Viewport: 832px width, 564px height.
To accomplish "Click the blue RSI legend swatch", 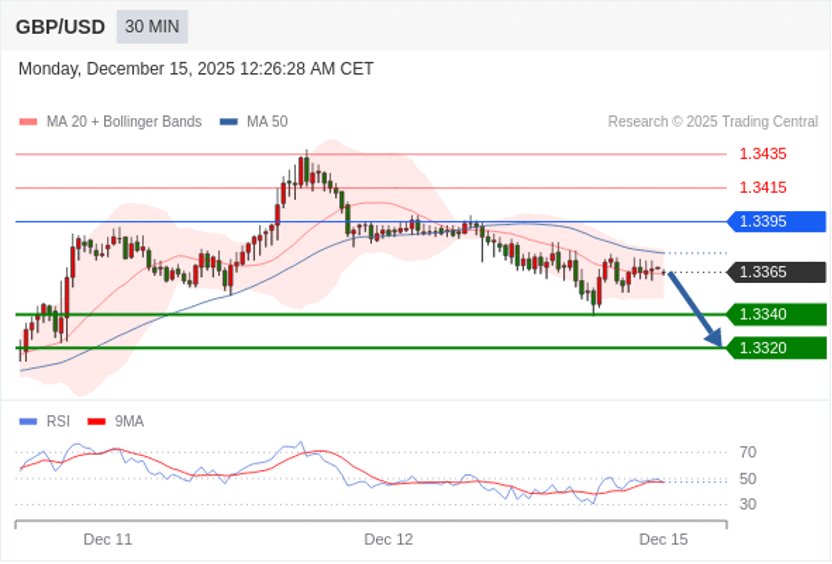I will (28, 422).
